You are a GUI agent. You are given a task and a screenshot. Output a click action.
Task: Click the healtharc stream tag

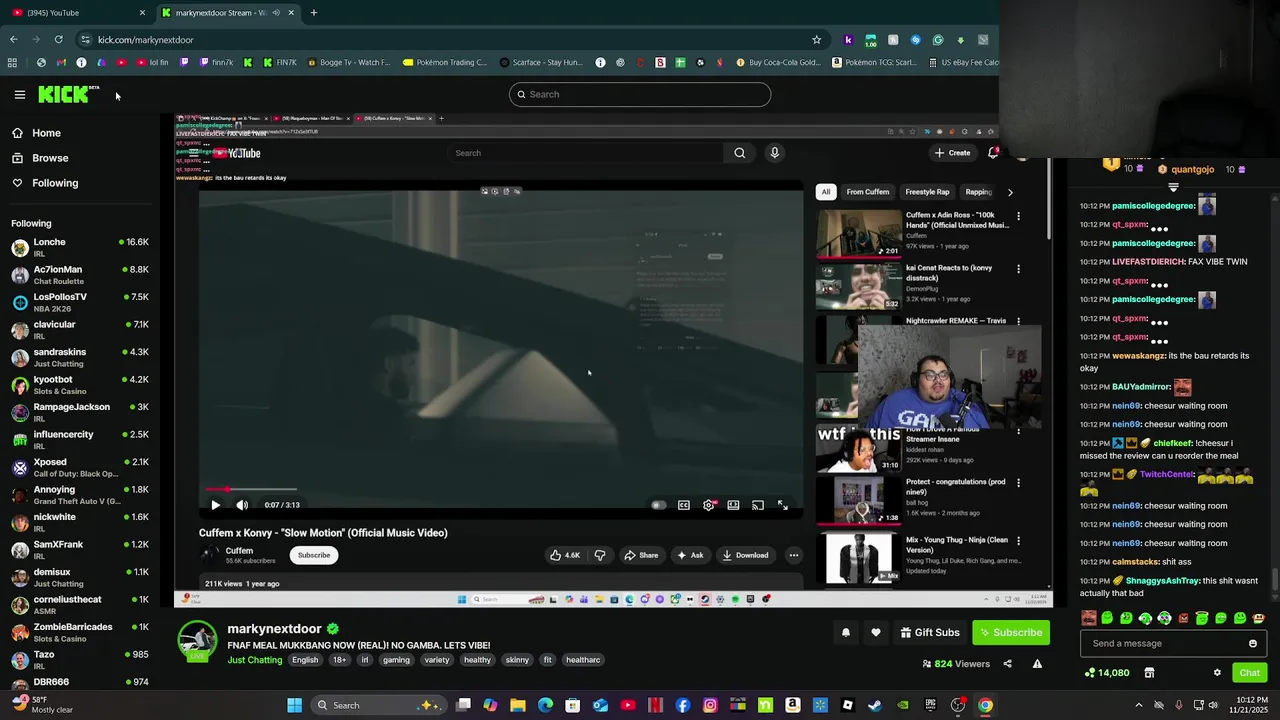[583, 660]
